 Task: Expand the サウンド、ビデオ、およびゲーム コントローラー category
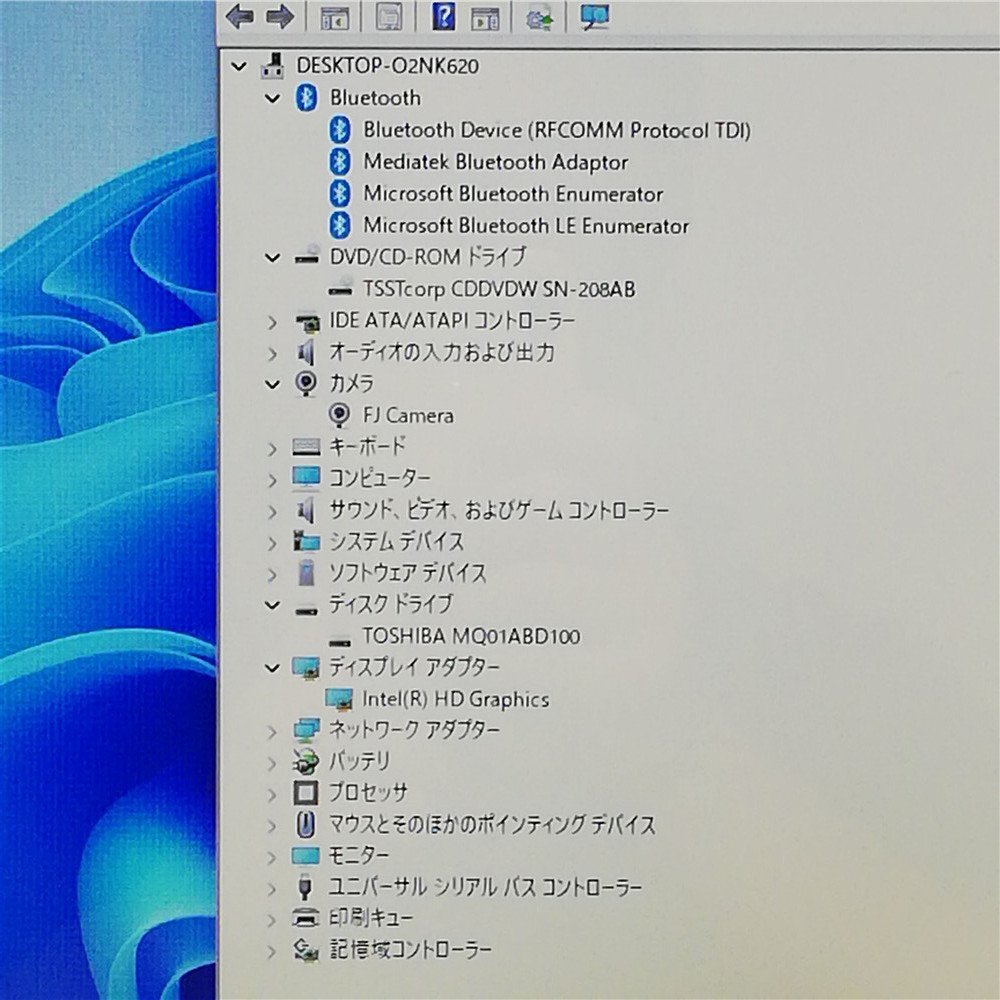click(x=272, y=511)
